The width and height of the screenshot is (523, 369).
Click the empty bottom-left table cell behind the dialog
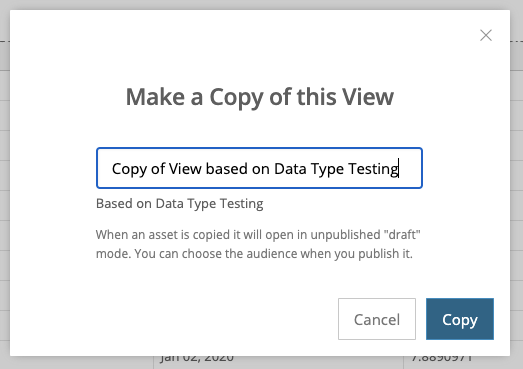point(77,362)
